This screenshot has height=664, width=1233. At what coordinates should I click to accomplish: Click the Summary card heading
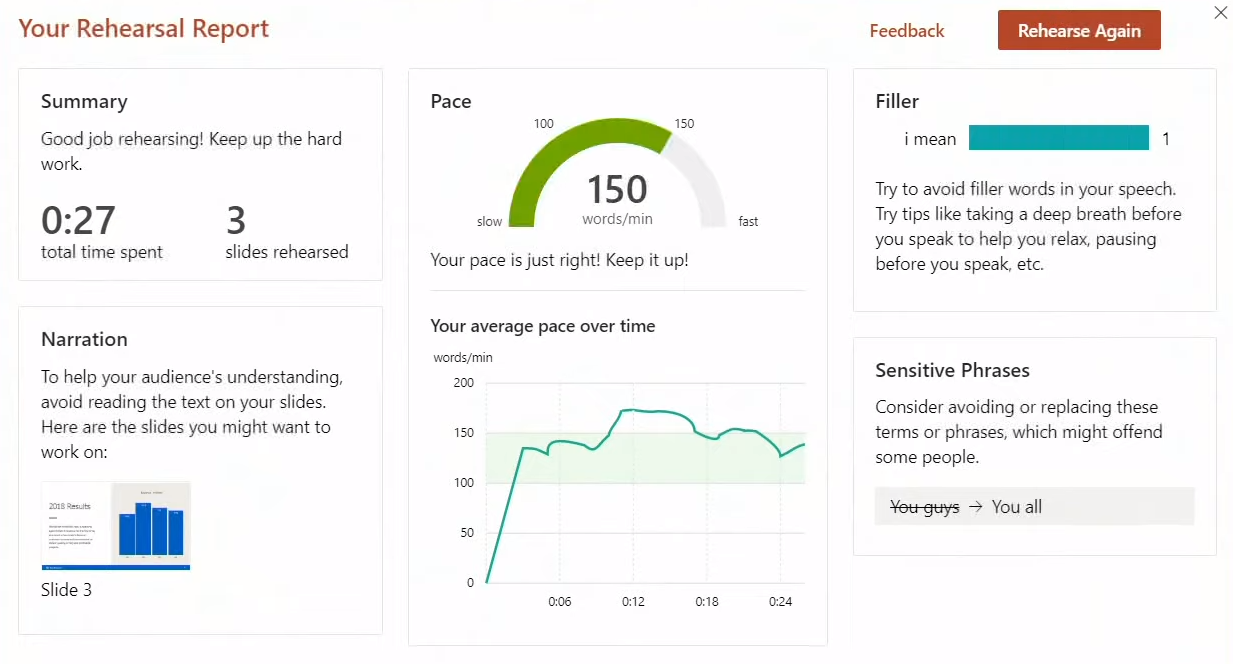[84, 102]
